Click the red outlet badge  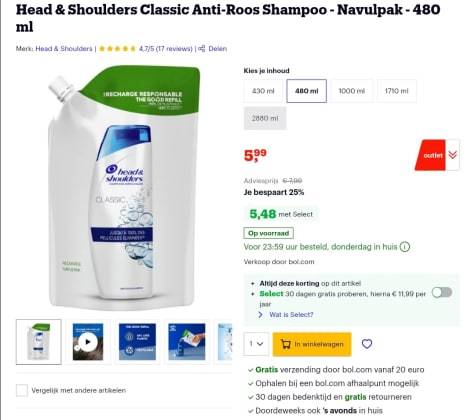(430, 155)
